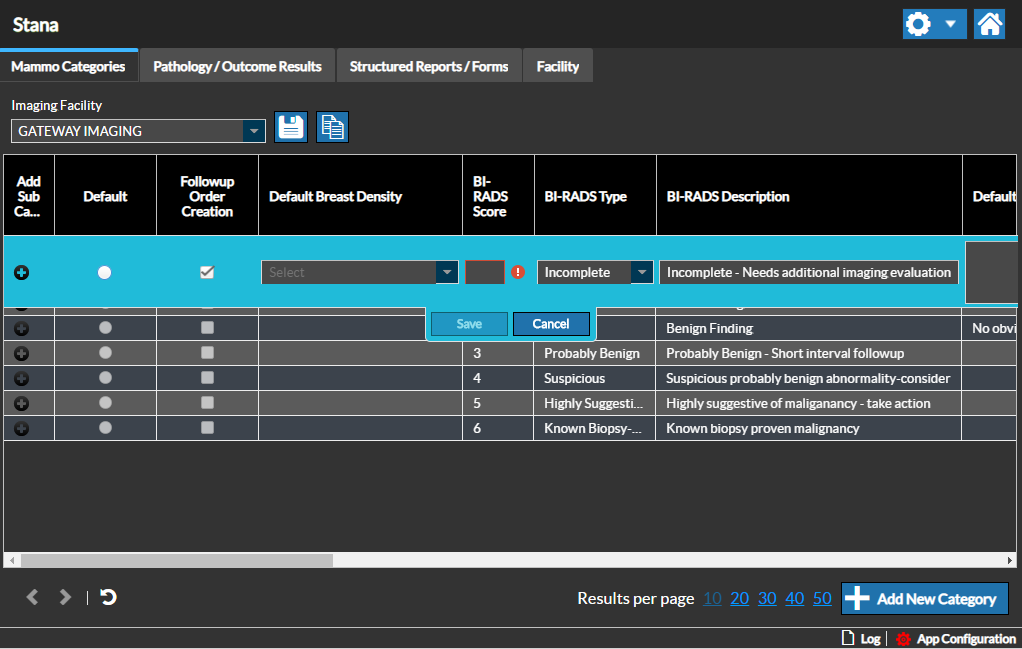1022x649 pixels.
Task: Click Add New Category button
Action: tap(924, 599)
